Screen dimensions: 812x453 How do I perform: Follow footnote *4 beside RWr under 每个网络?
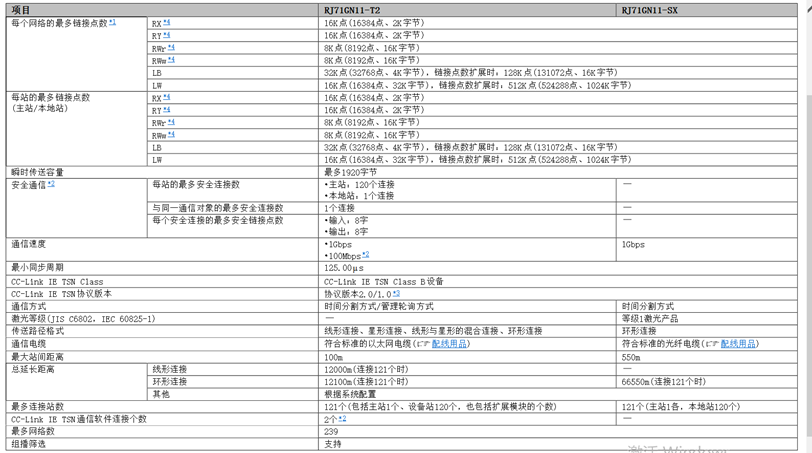(x=170, y=47)
